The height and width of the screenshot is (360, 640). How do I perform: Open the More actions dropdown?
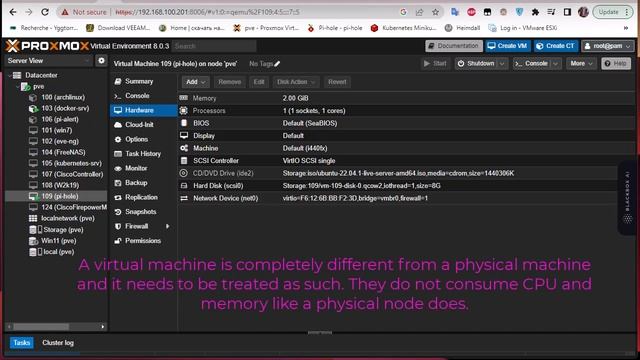[581, 64]
